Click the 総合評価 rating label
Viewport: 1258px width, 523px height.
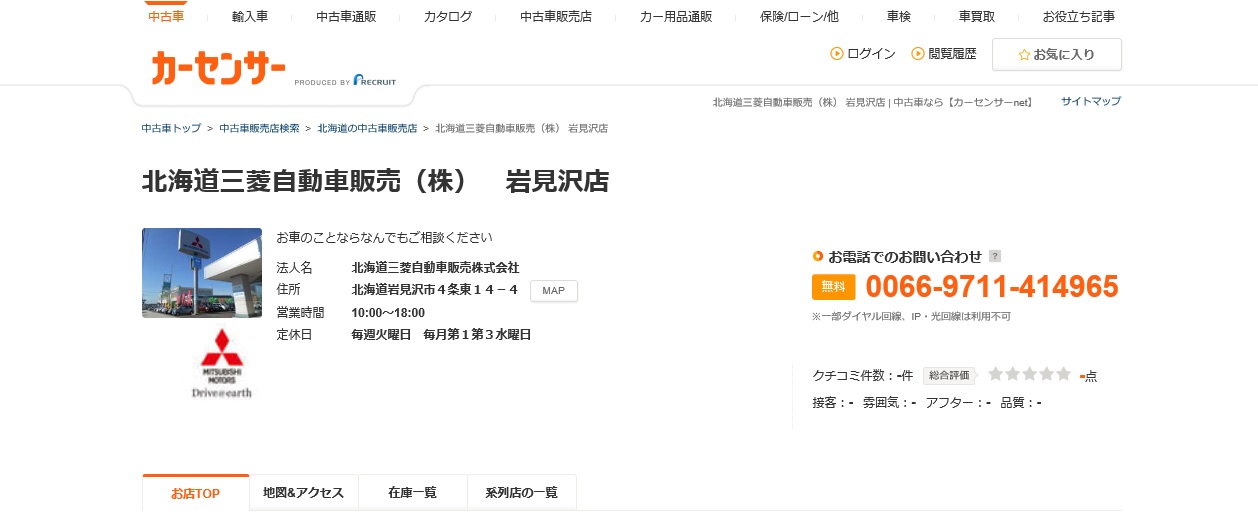tap(949, 376)
